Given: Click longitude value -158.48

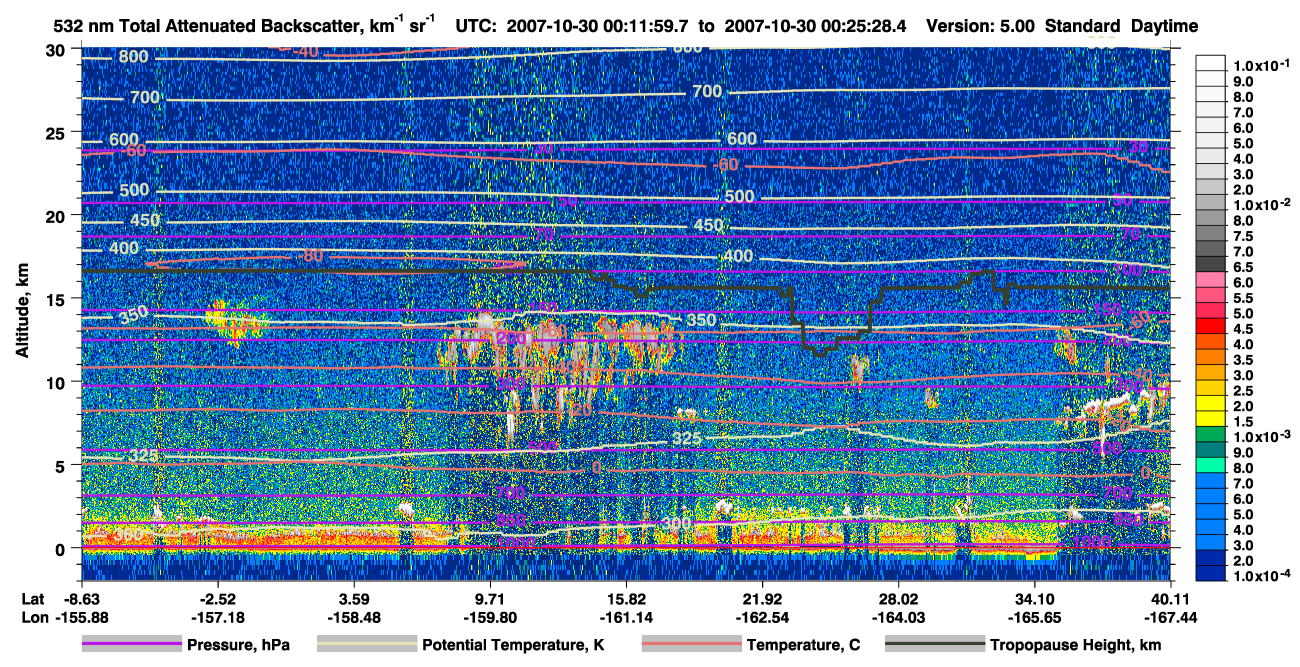Looking at the screenshot, I should pos(354,617).
